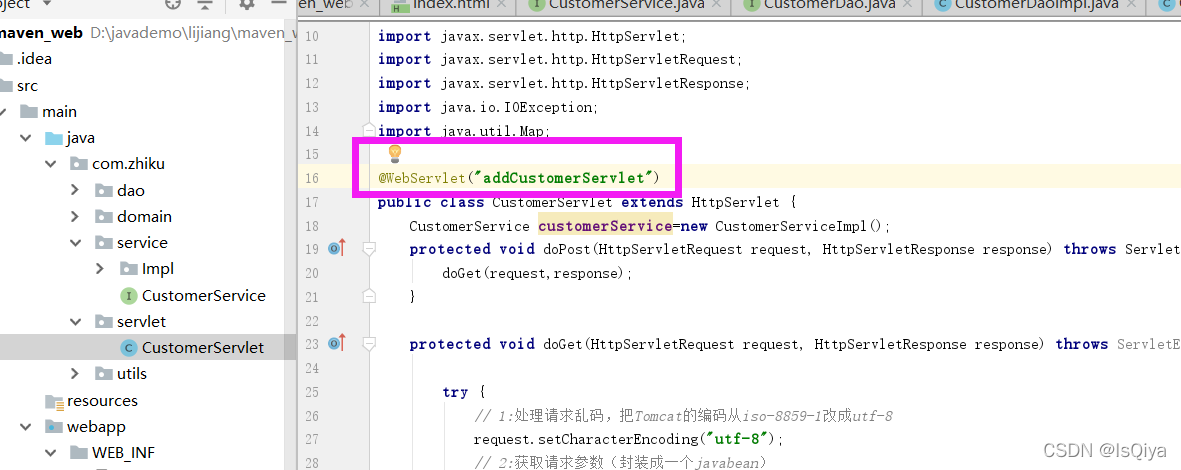Click the java.io.IOException import line
1181x470 pixels.
(488, 107)
